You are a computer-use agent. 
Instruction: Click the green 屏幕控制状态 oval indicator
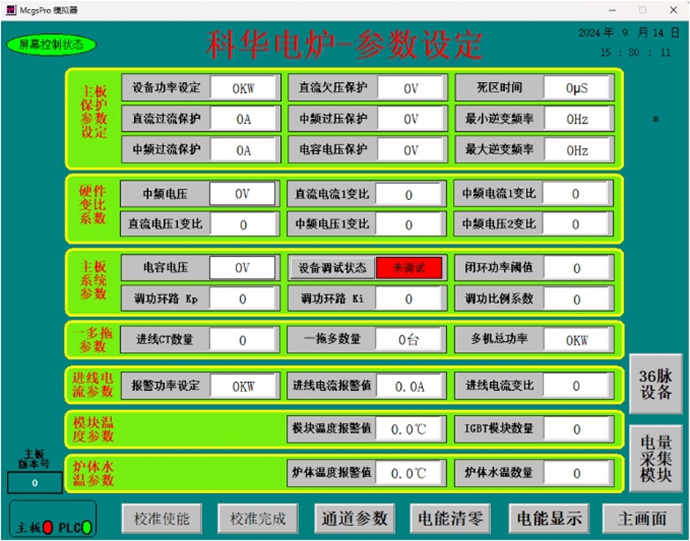[51, 45]
